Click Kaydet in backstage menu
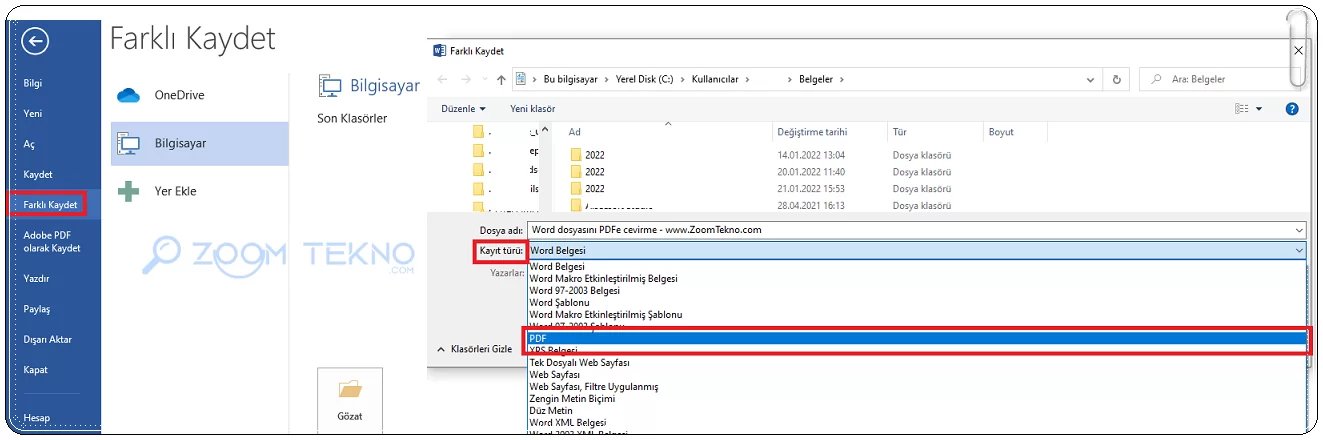The width and height of the screenshot is (1323, 440). point(38,175)
